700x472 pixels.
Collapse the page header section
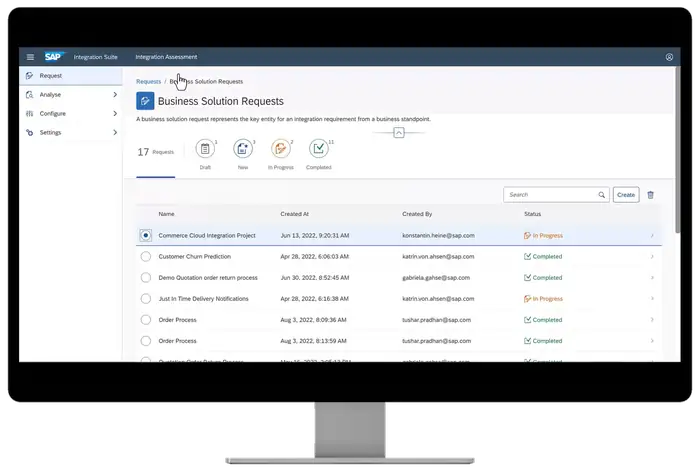click(x=399, y=133)
